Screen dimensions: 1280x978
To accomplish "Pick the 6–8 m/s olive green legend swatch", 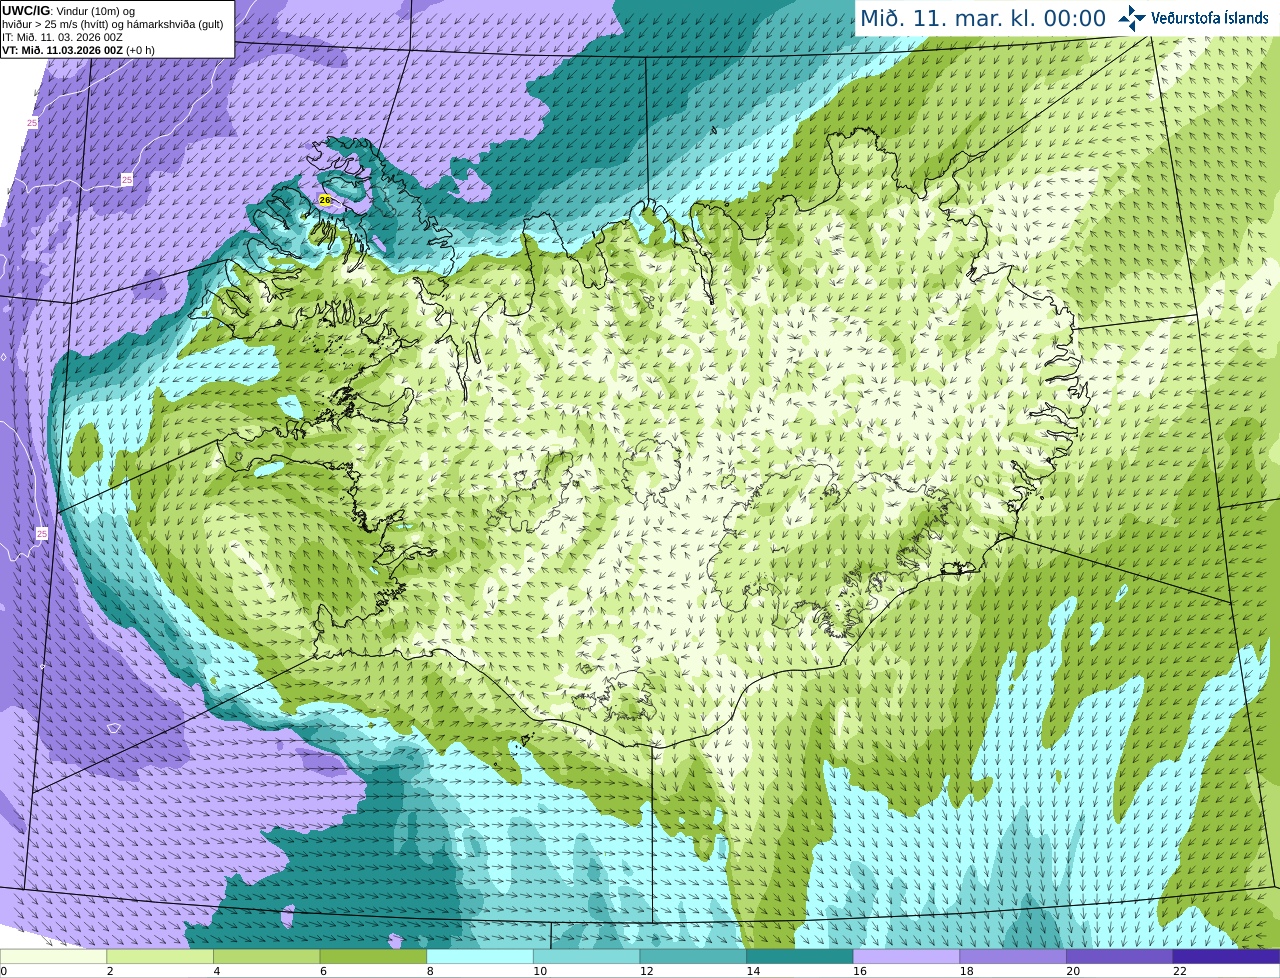I will pos(373,957).
